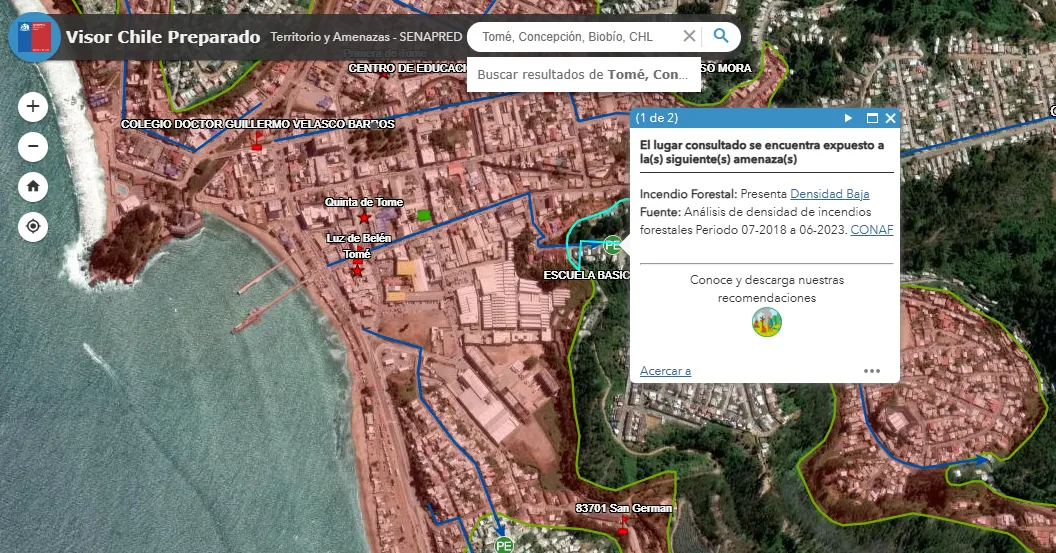Go to next popup result
The height and width of the screenshot is (553, 1056).
tap(849, 118)
